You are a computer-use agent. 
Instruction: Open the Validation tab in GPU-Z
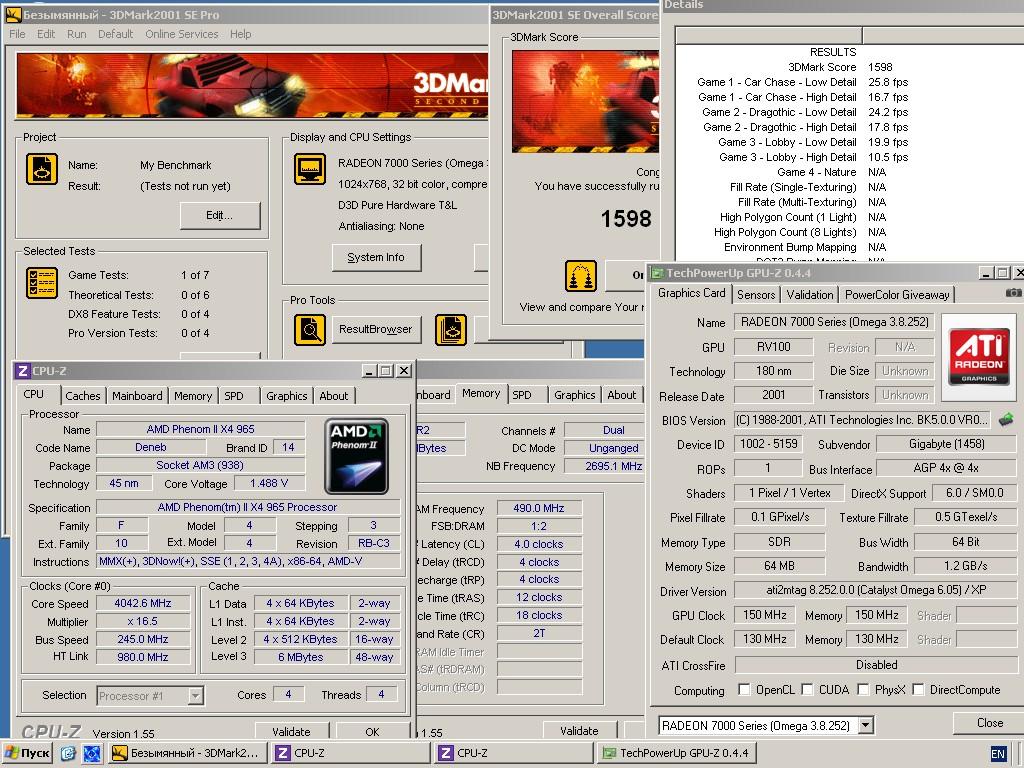click(x=810, y=295)
